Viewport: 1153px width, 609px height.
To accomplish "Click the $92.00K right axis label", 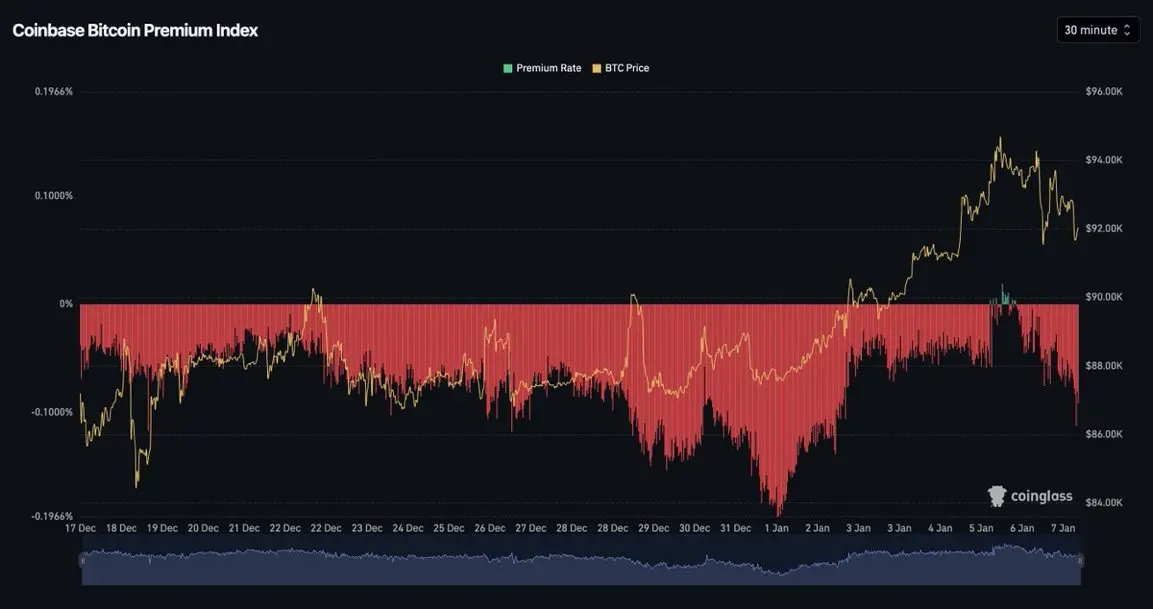I will pyautogui.click(x=1104, y=228).
